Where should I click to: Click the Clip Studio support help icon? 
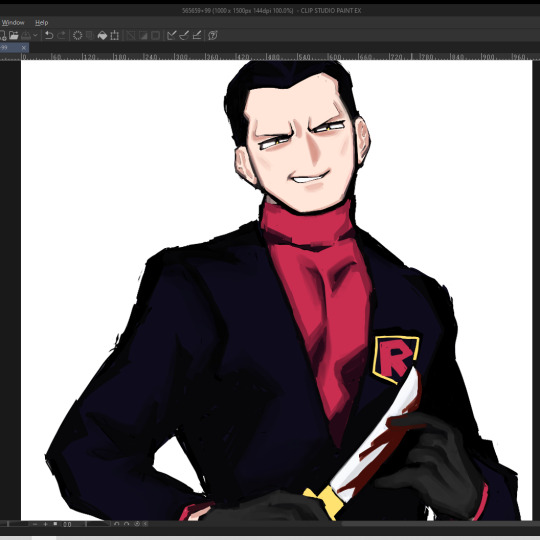point(213,35)
